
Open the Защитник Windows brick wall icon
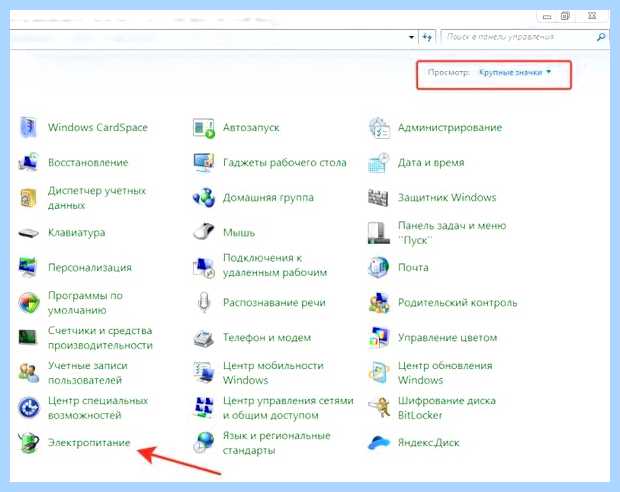click(x=379, y=198)
